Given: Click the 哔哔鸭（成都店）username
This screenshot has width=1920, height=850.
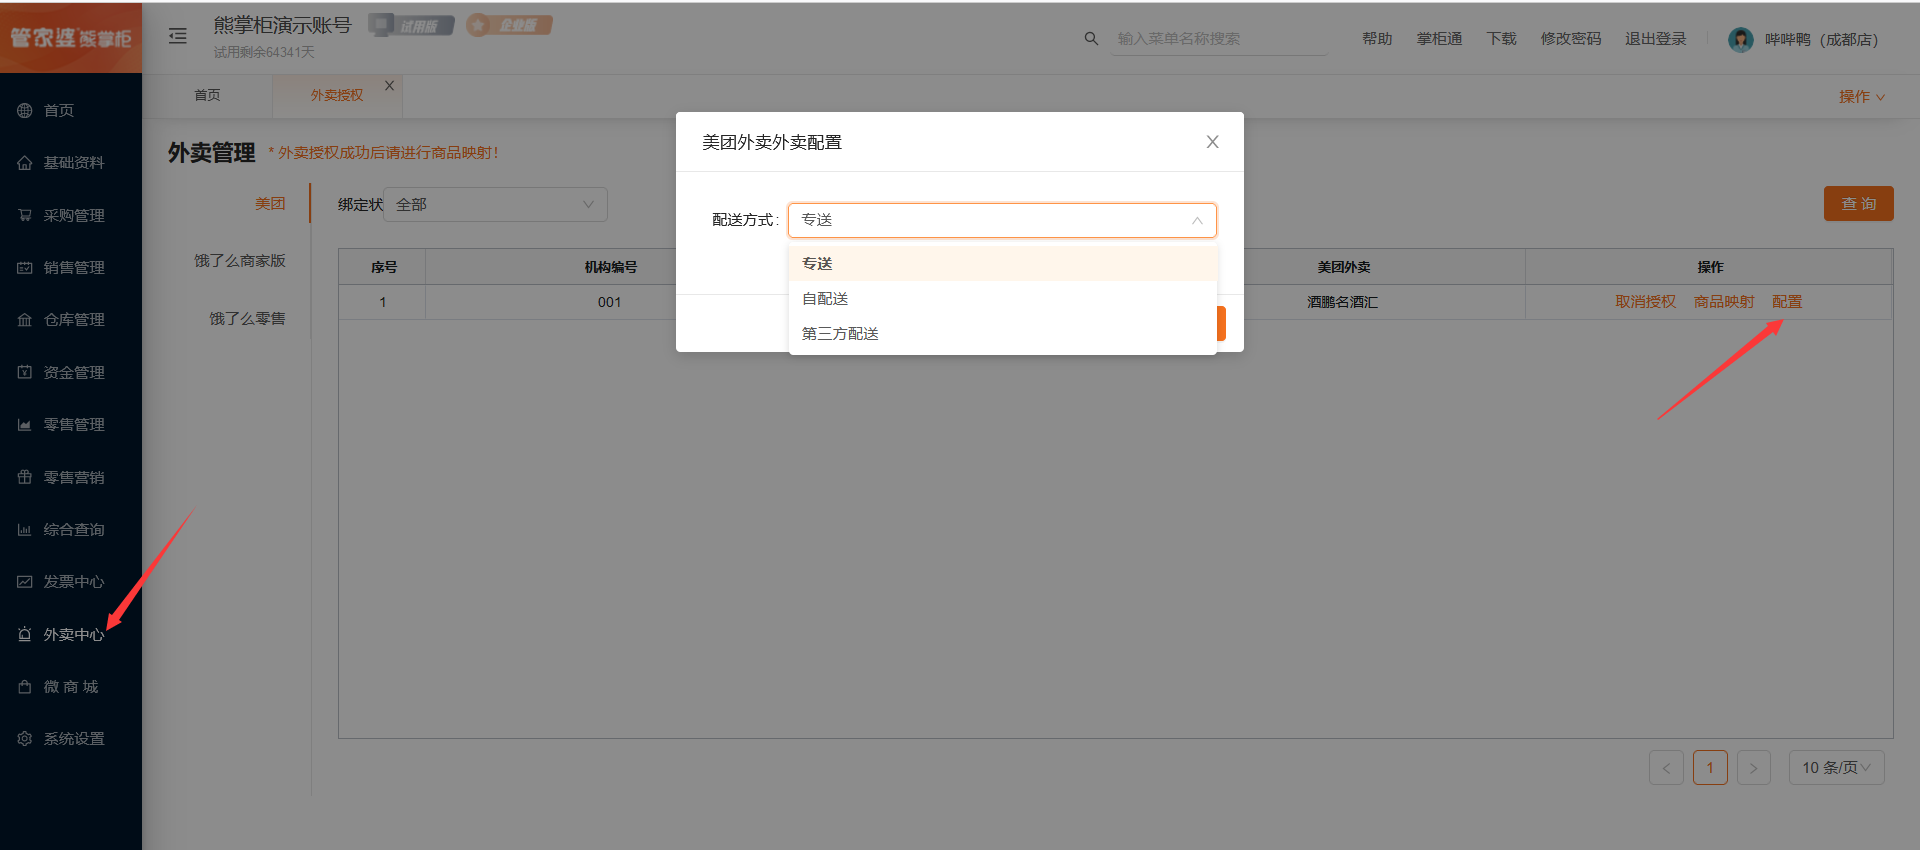Looking at the screenshot, I should tap(1821, 39).
